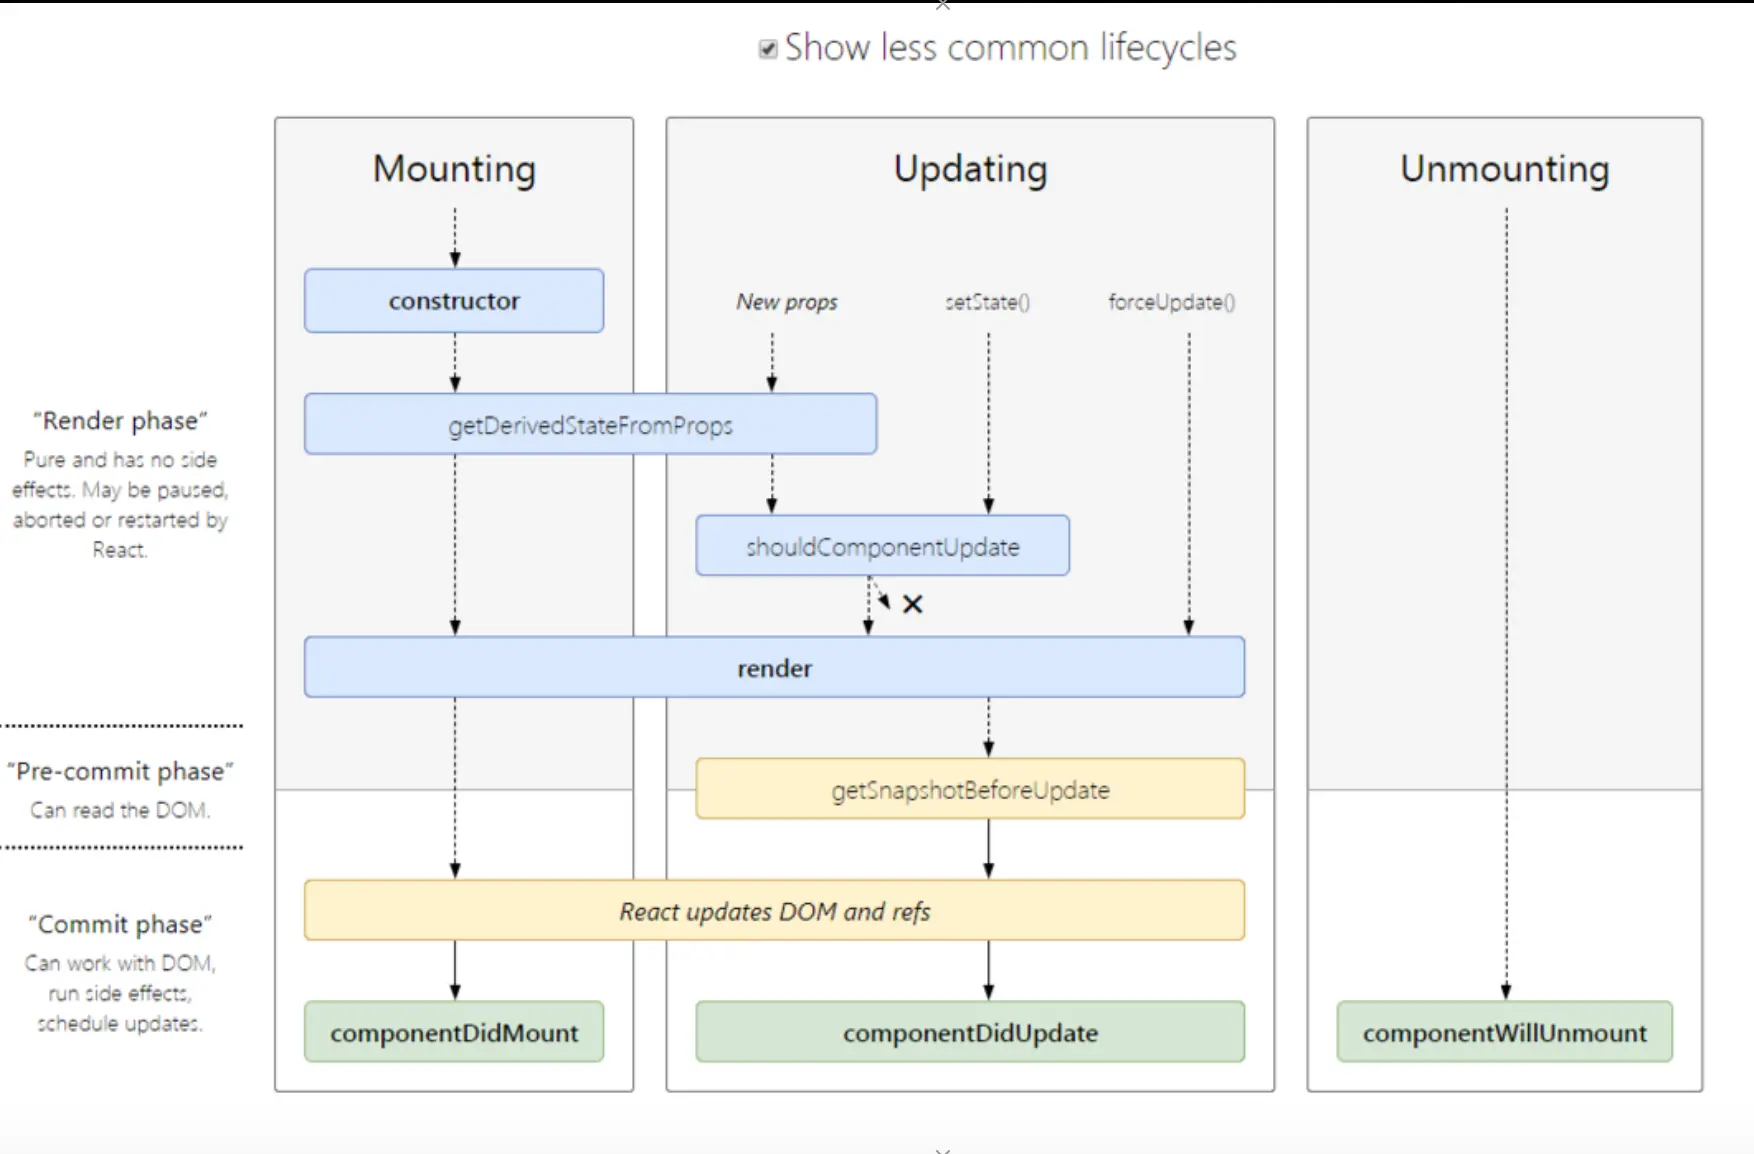Click the "Render phase" heading
Viewport: 1754px width, 1154px height.
[120, 421]
